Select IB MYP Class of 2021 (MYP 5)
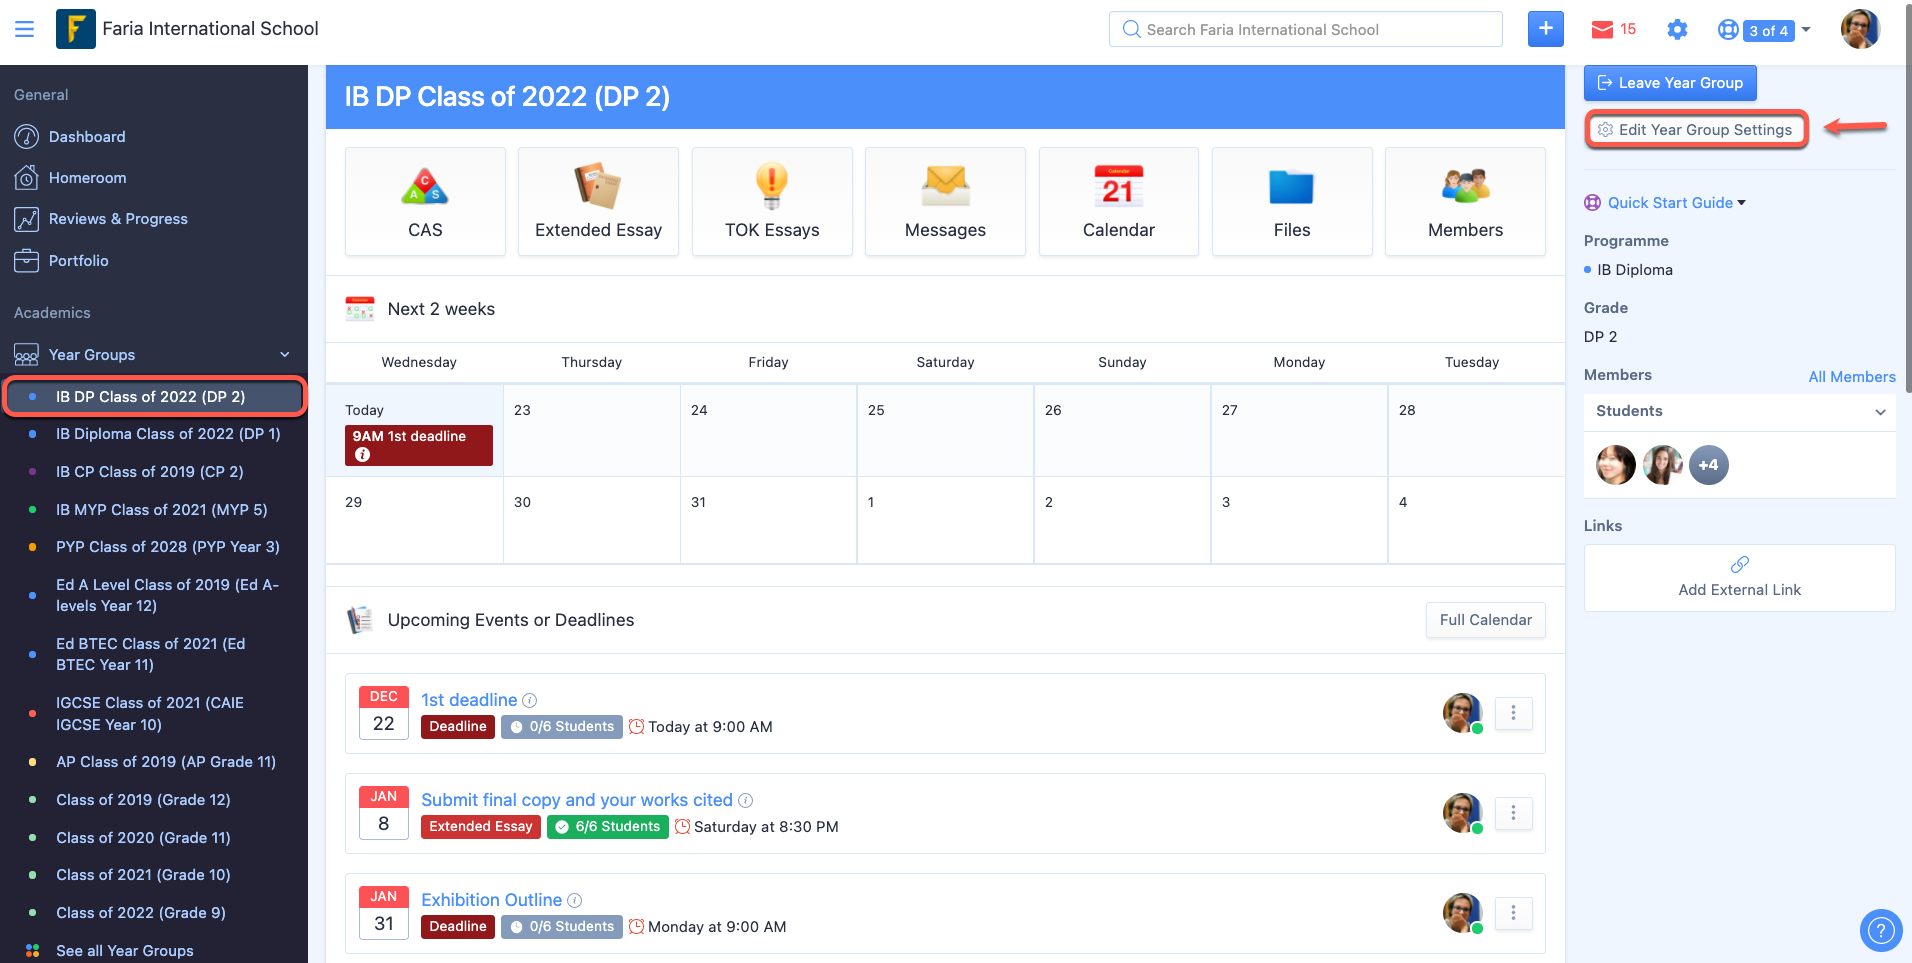1912x963 pixels. point(162,510)
